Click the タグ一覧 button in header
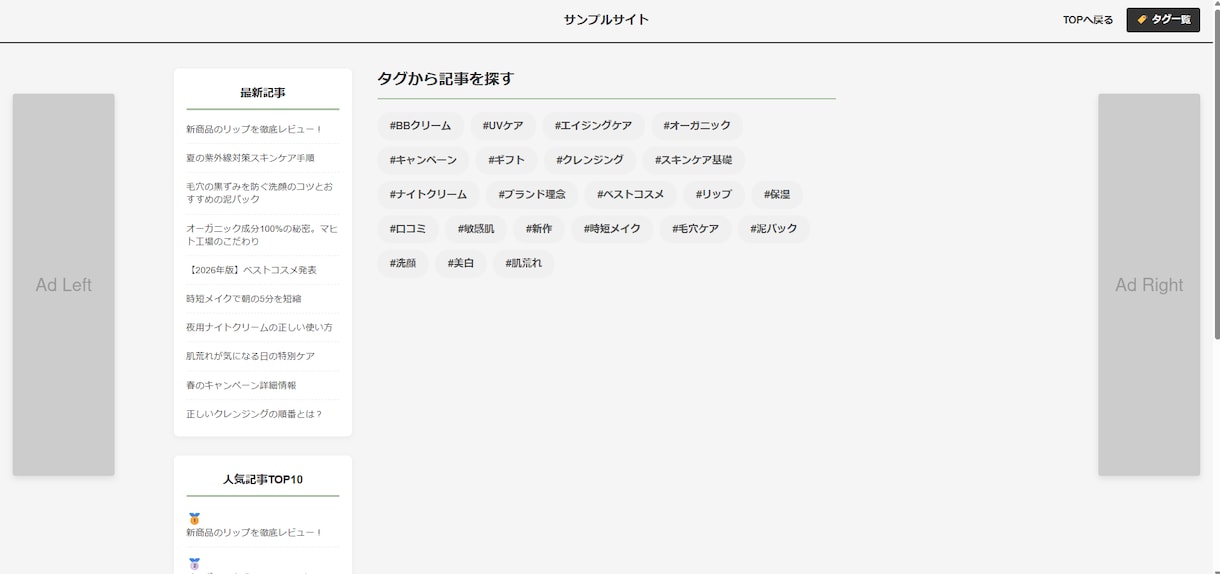The image size is (1220, 574). [x=1163, y=20]
